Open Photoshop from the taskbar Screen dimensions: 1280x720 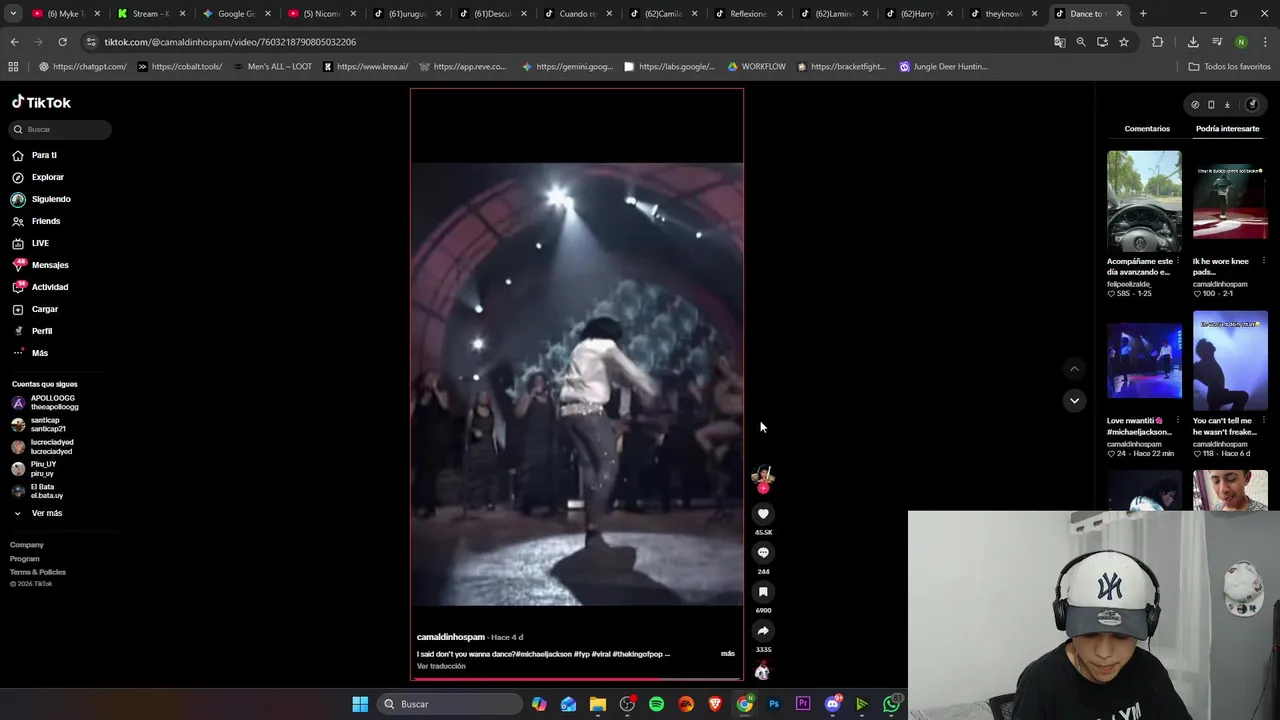tap(774, 704)
